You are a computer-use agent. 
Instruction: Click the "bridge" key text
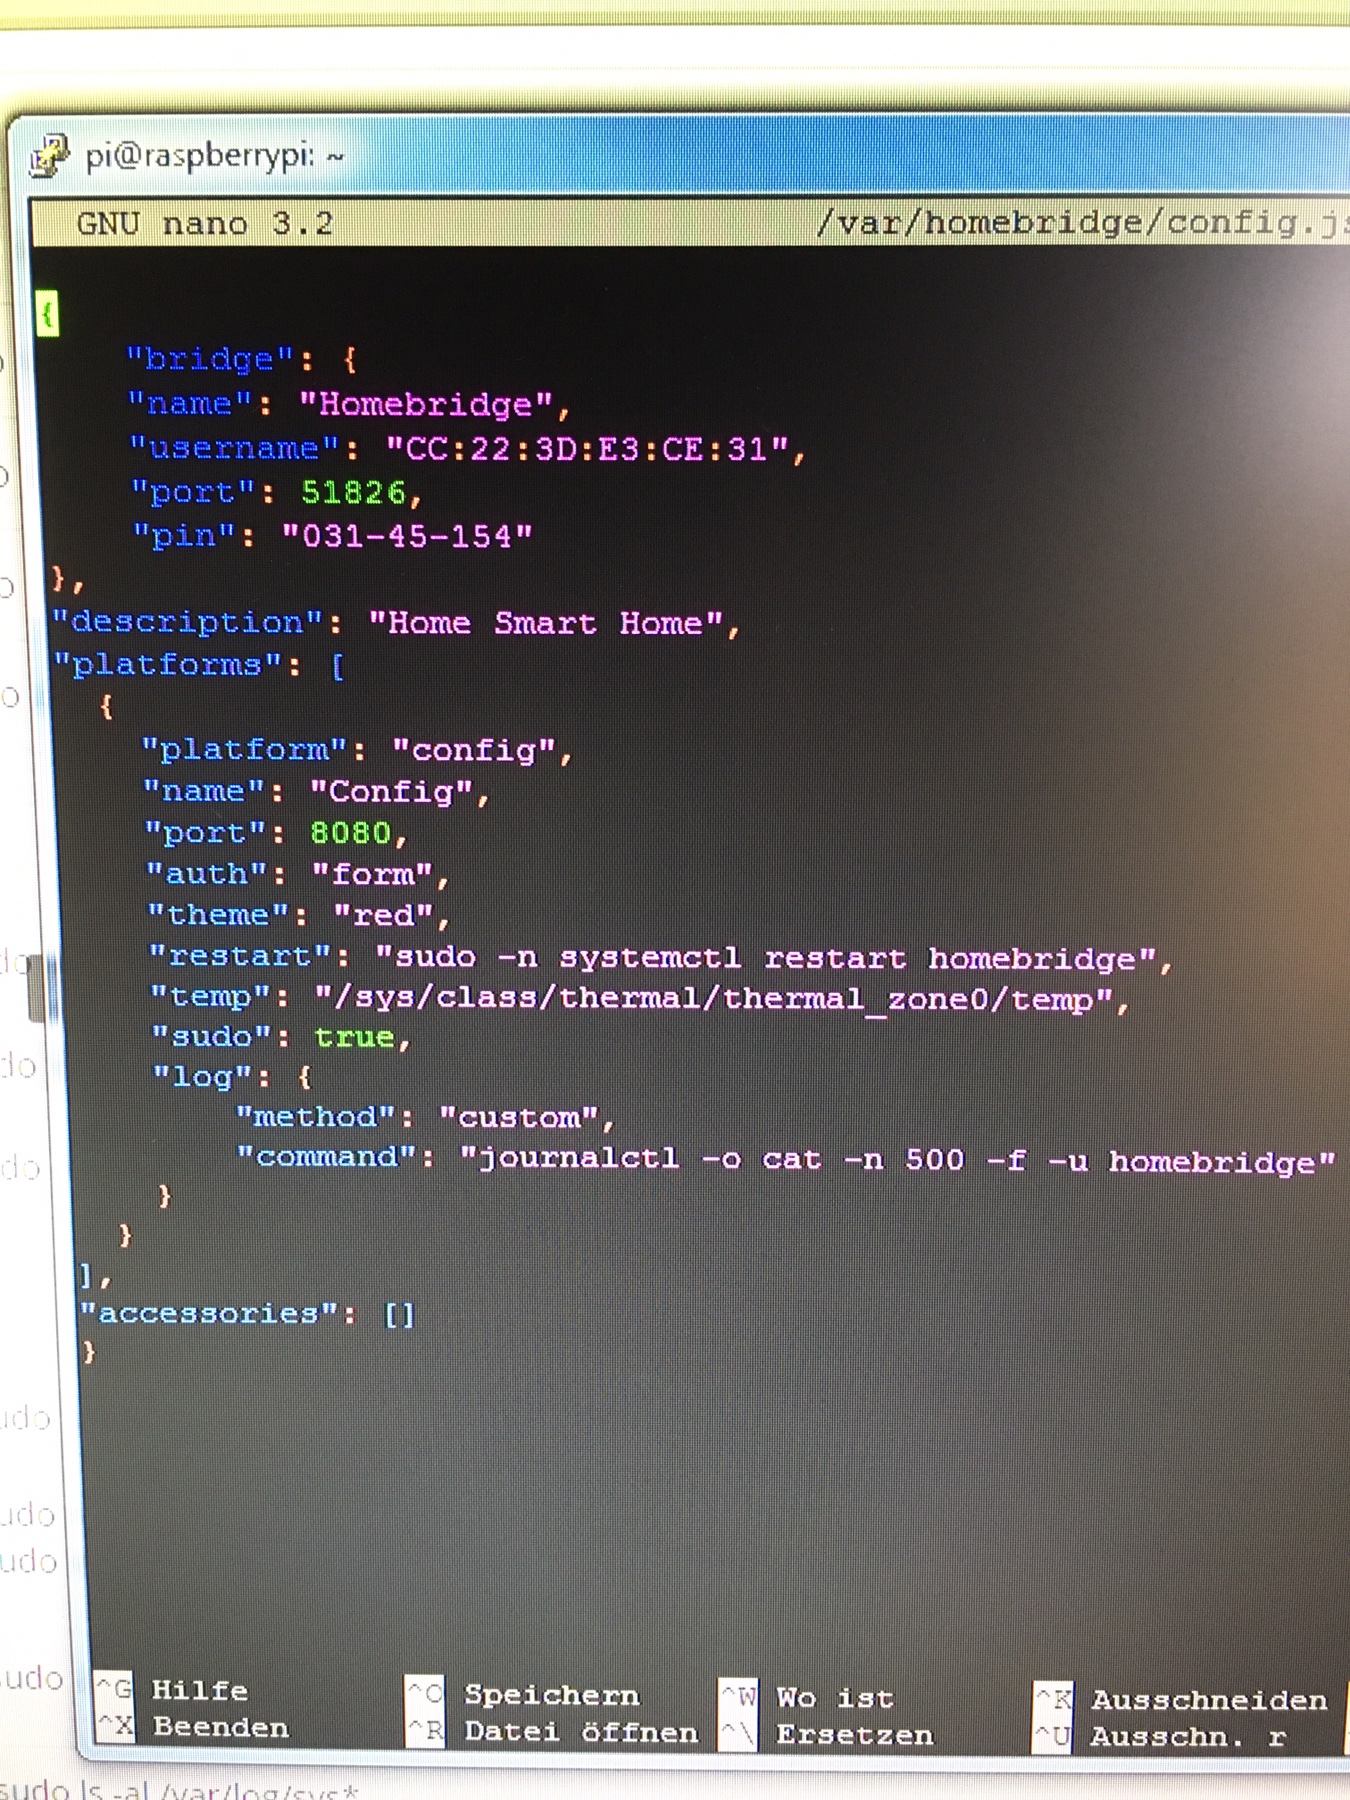click(209, 359)
